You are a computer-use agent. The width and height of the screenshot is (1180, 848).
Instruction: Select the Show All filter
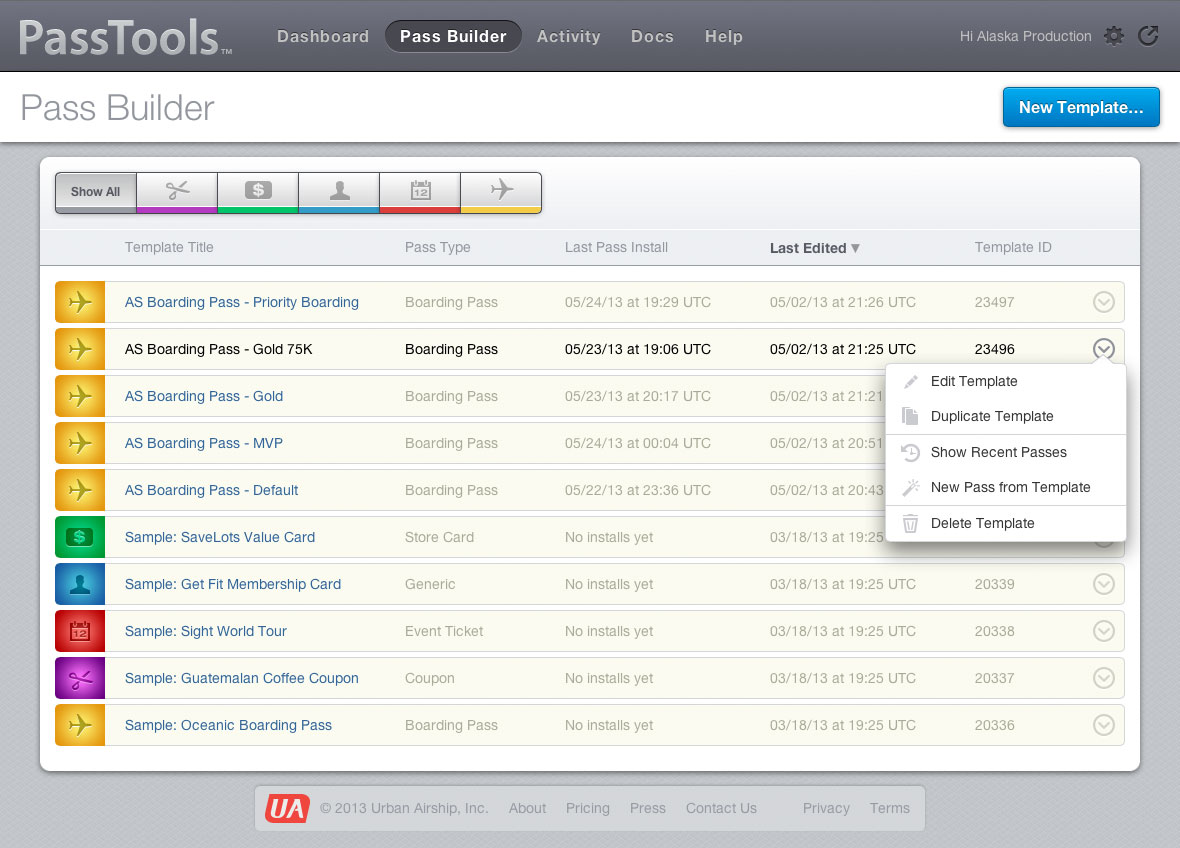[96, 192]
